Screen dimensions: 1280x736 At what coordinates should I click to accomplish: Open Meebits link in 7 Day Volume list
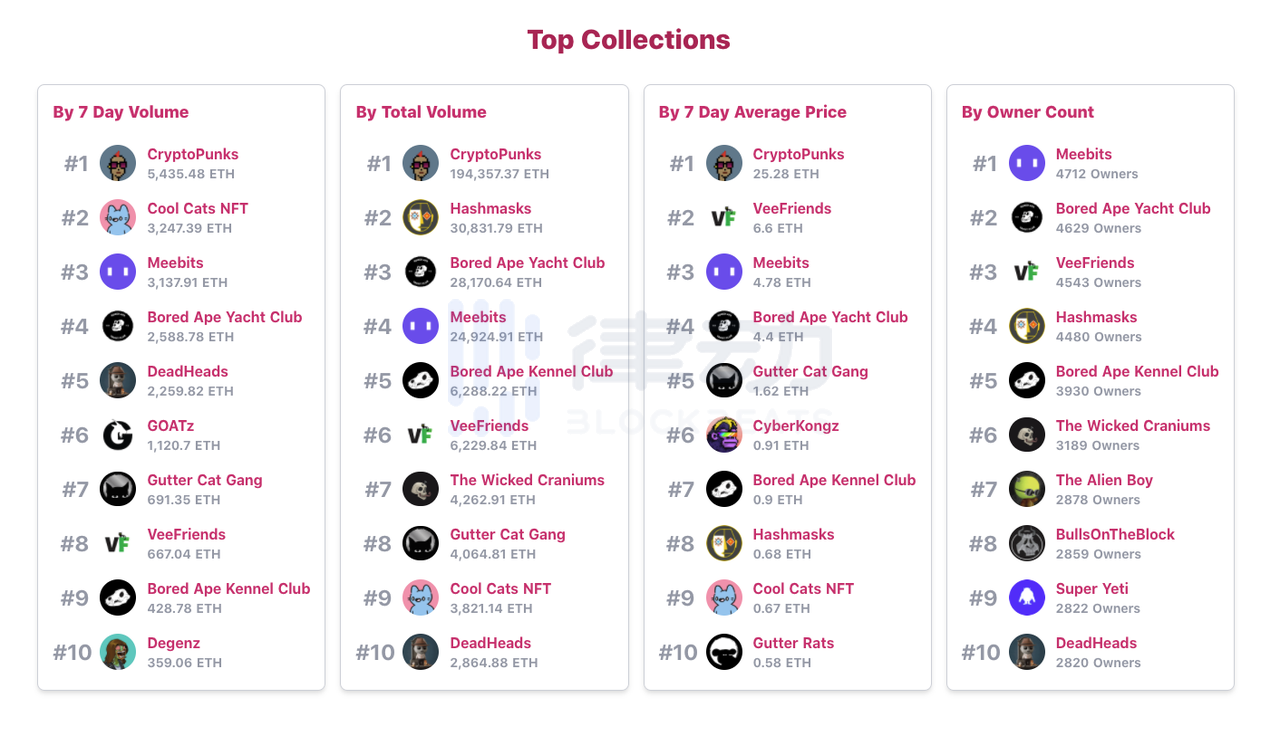pyautogui.click(x=175, y=263)
